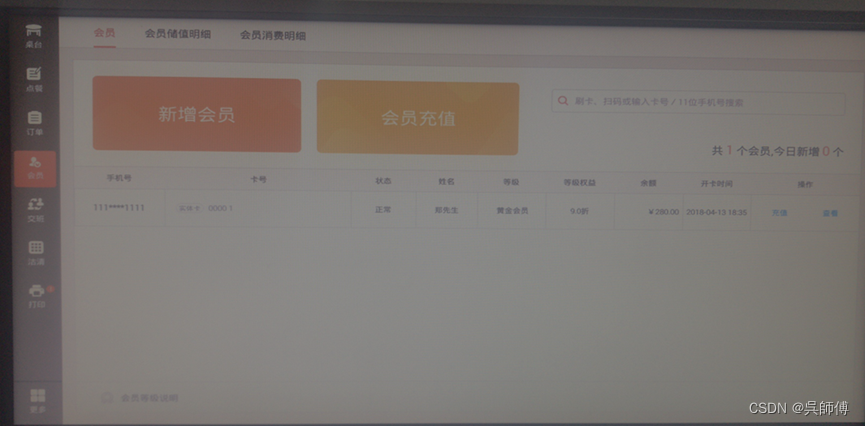
Task: Click the search magnifier icon
Action: [563, 101]
